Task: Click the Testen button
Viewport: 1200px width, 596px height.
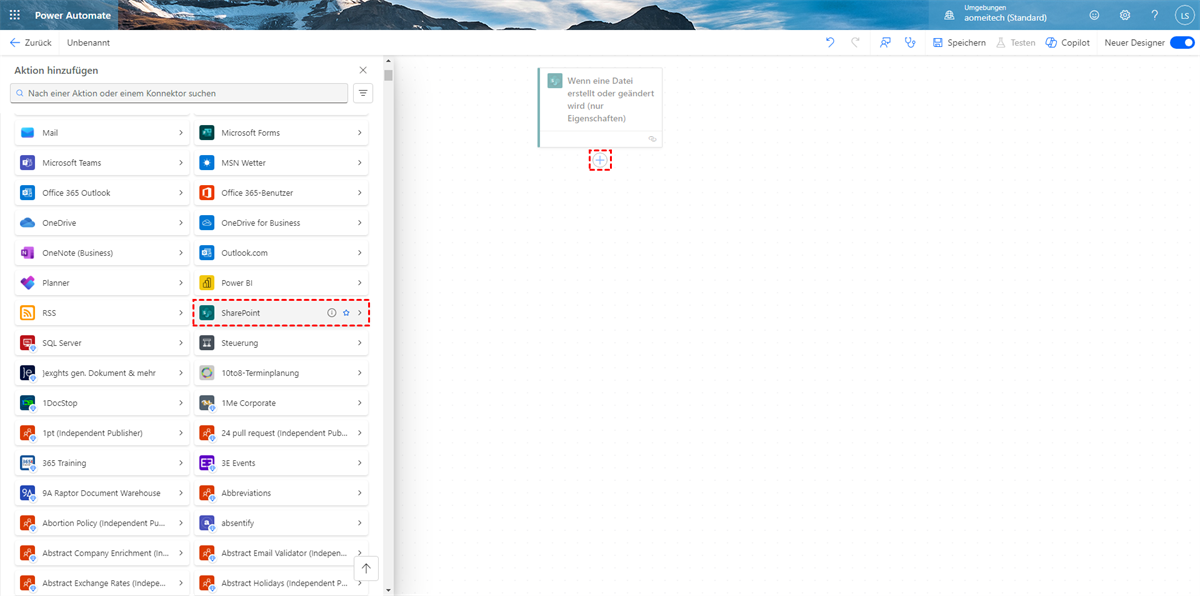Action: 1015,43
